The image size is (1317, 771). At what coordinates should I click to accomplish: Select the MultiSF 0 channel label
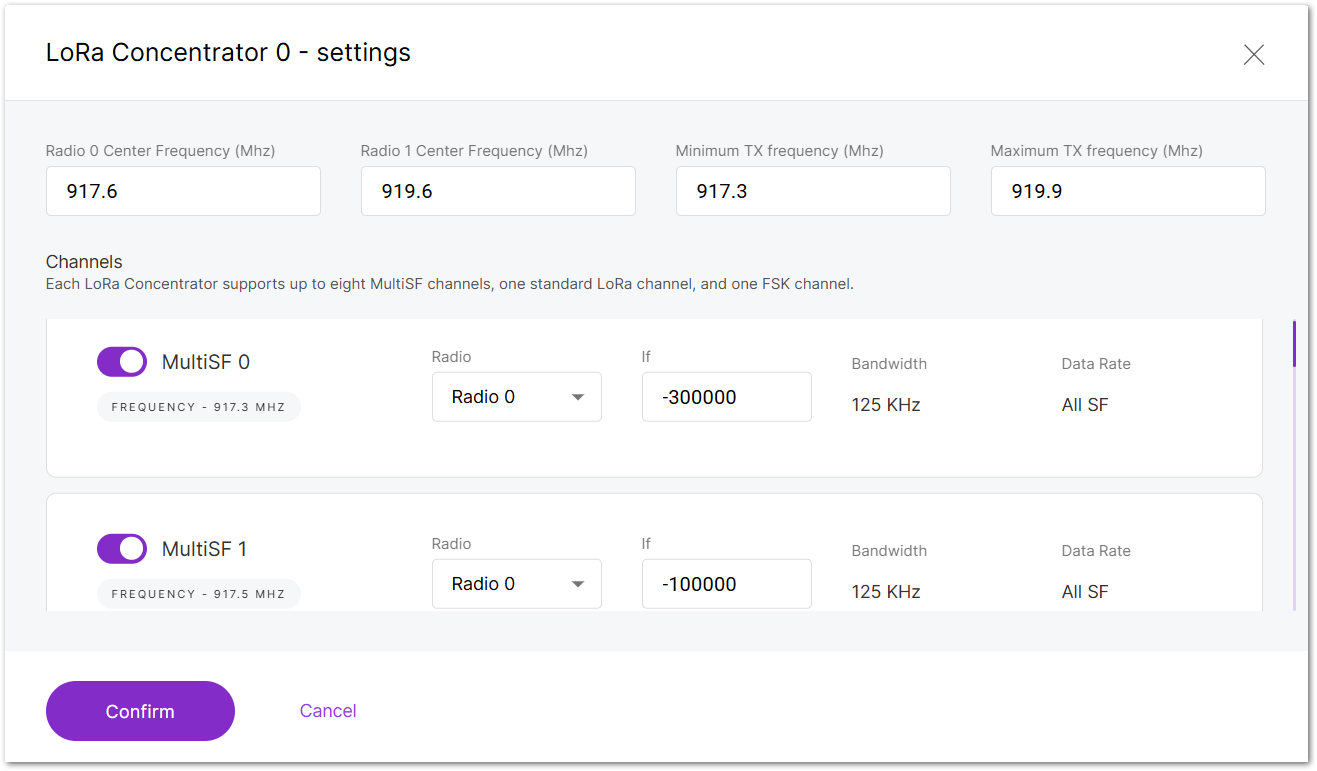pos(207,361)
